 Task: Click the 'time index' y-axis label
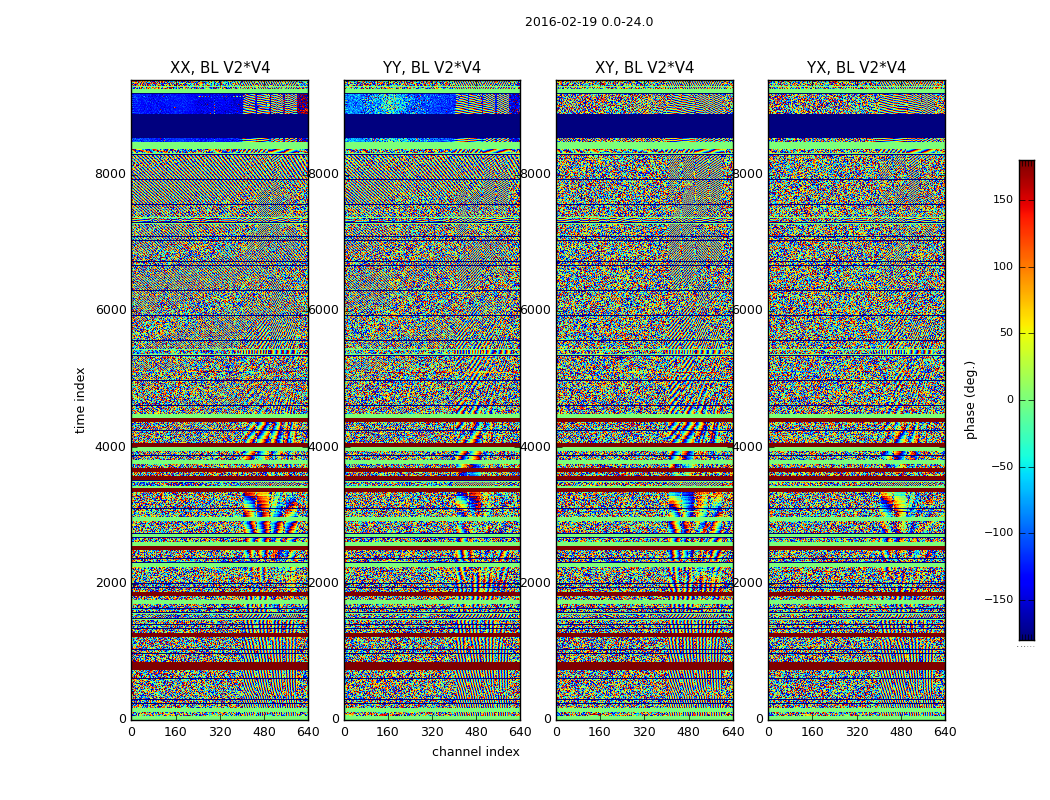coord(80,400)
